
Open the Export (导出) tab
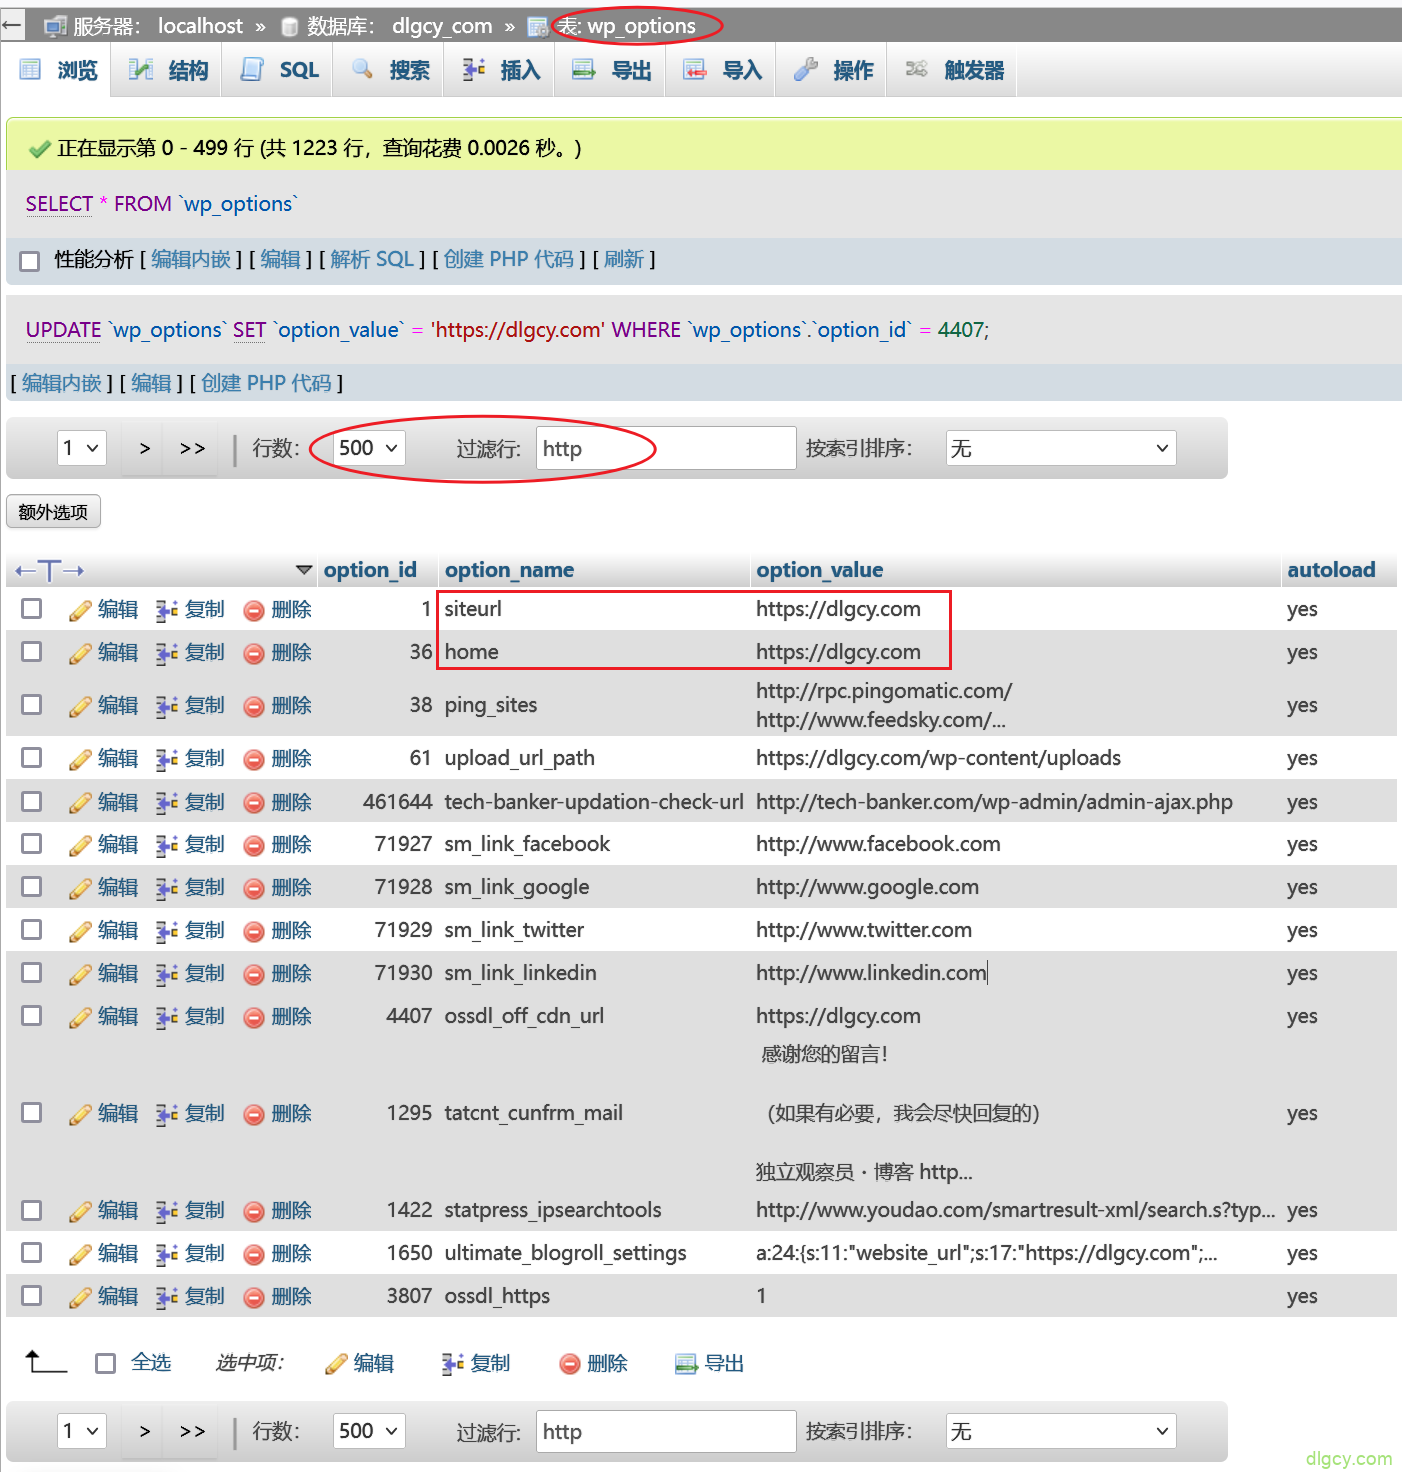point(612,70)
